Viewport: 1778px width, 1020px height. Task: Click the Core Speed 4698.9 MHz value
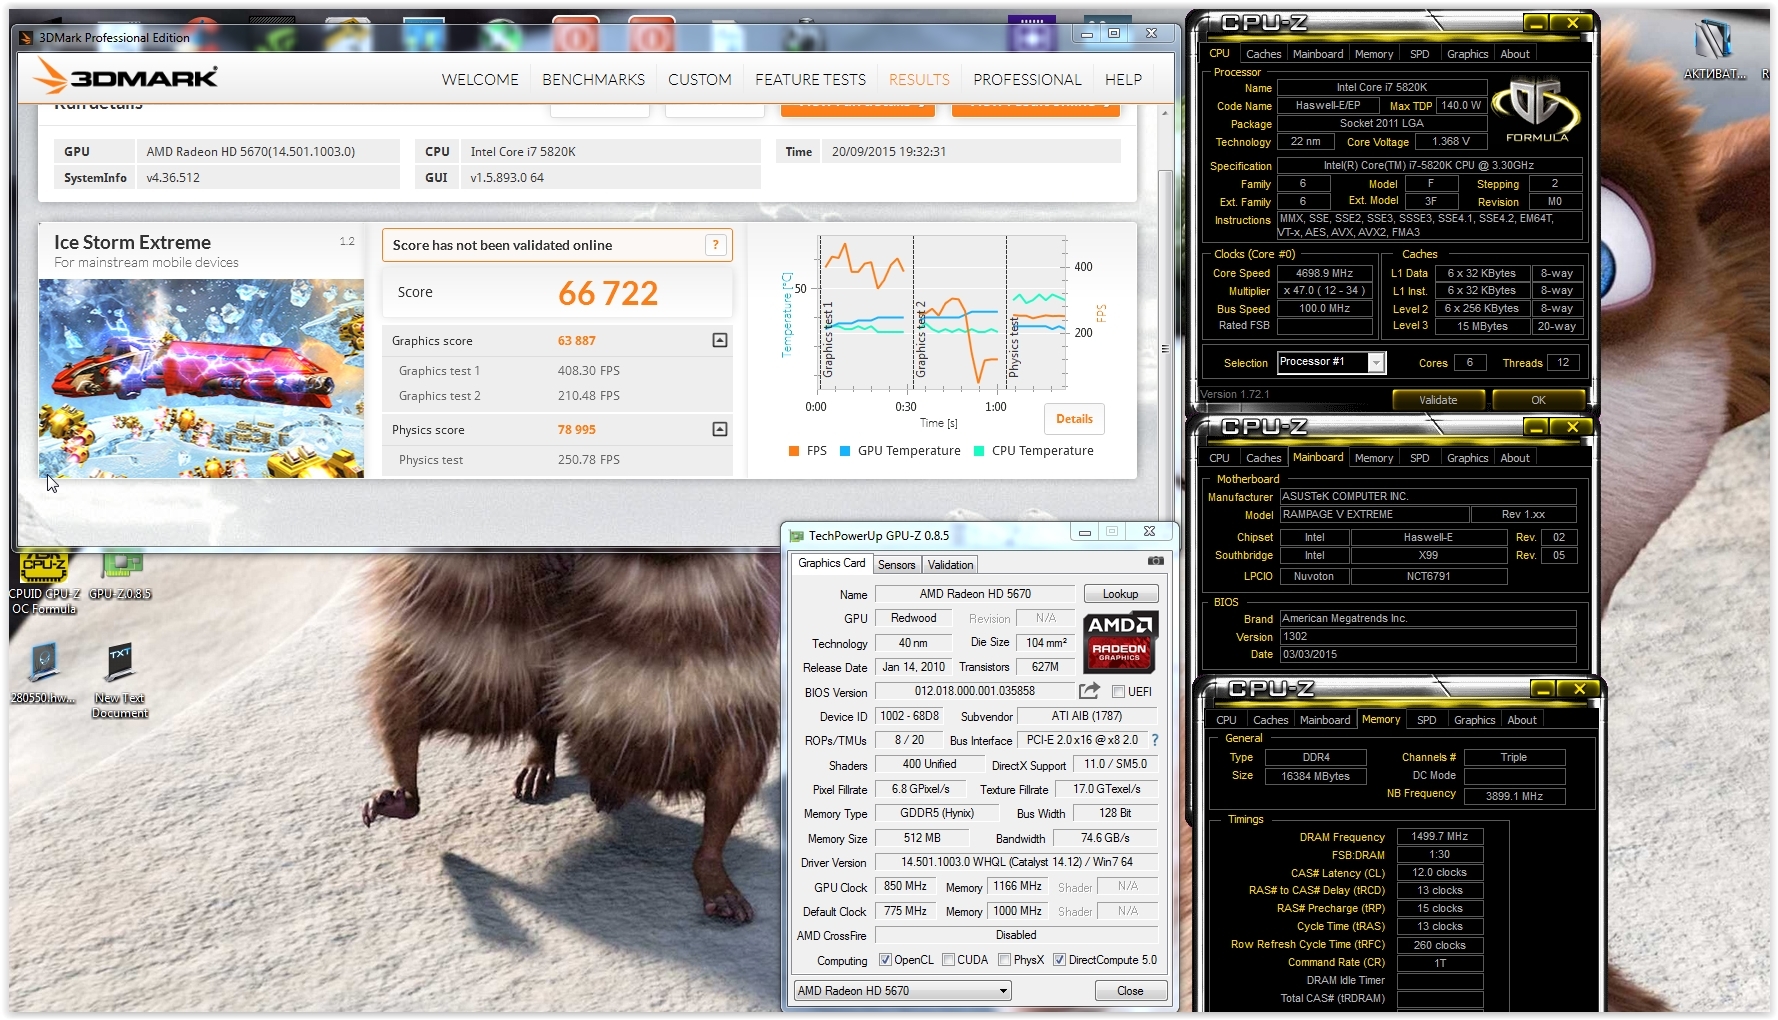coord(1324,273)
